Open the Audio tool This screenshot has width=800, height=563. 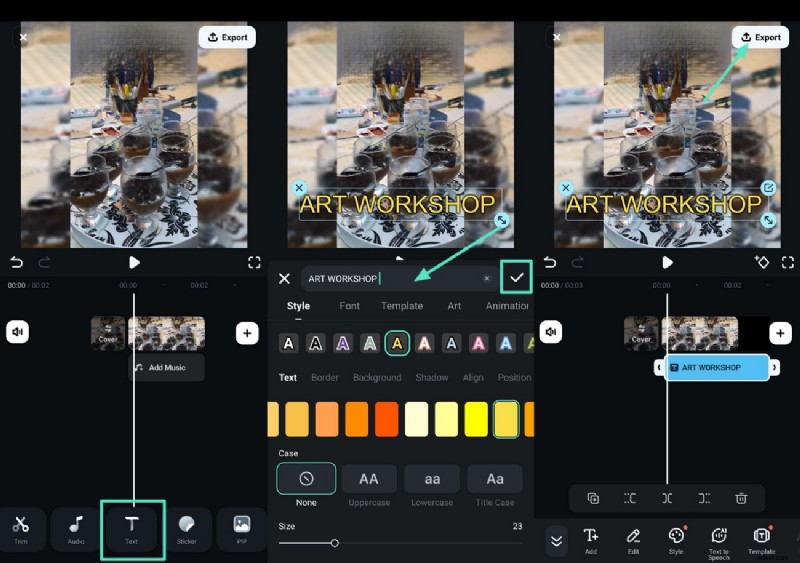point(76,528)
